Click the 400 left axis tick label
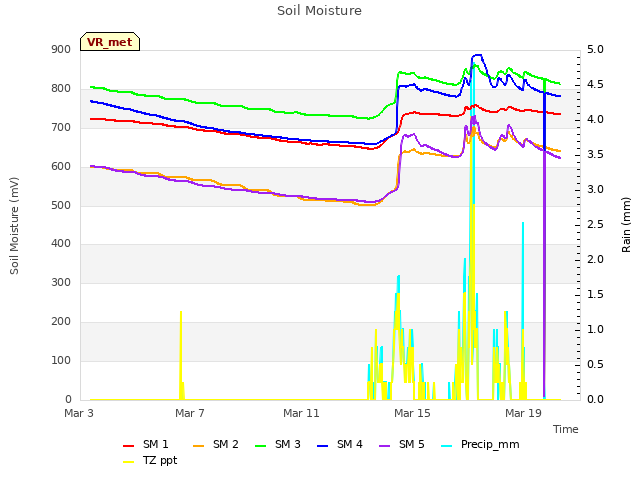This screenshot has width=640, height=480. (x=61, y=243)
